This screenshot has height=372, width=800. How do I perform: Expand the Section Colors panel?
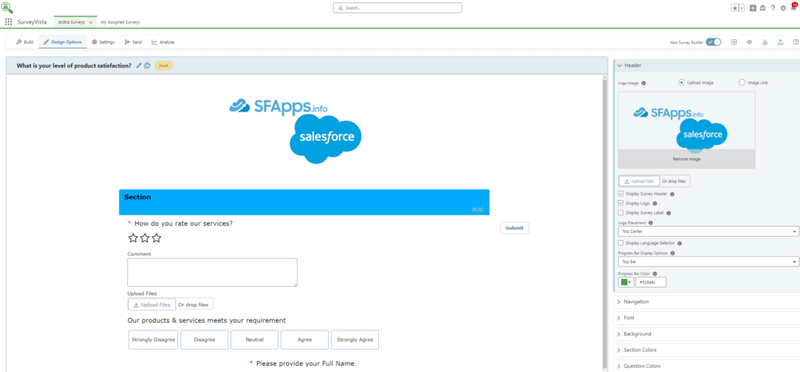tap(706, 350)
